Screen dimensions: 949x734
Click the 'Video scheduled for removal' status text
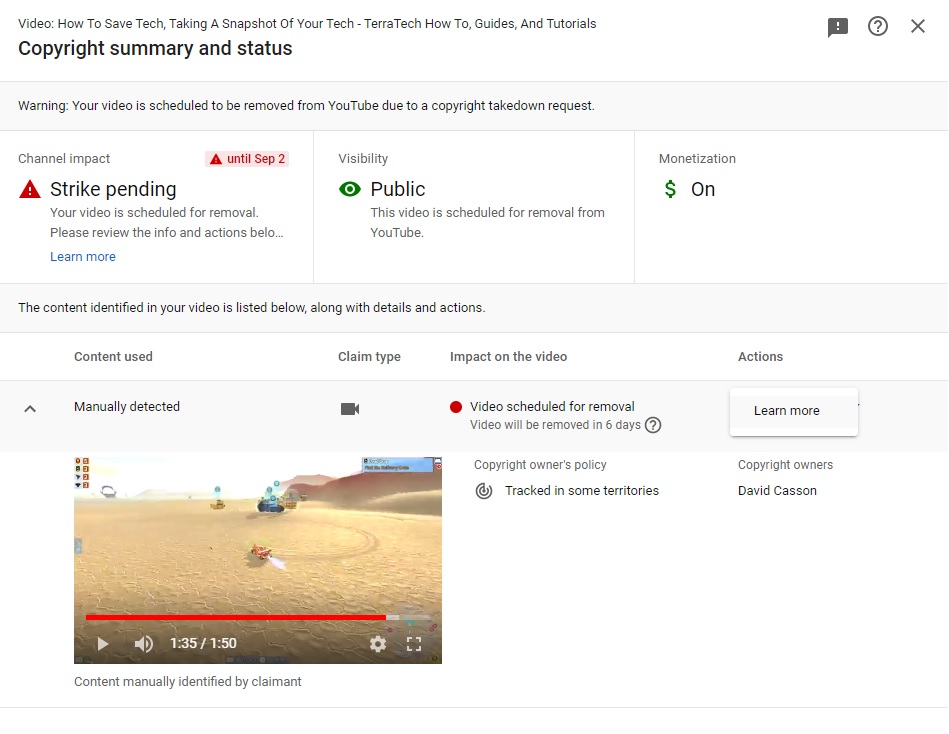click(552, 407)
